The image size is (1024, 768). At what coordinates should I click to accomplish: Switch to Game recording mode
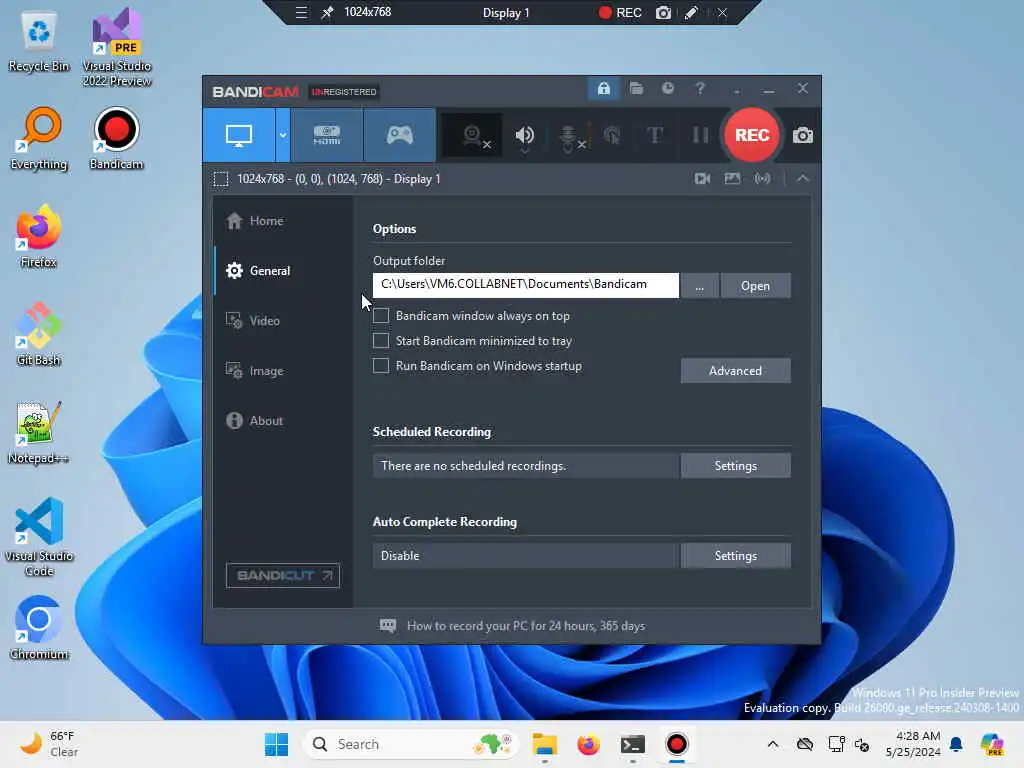point(400,135)
